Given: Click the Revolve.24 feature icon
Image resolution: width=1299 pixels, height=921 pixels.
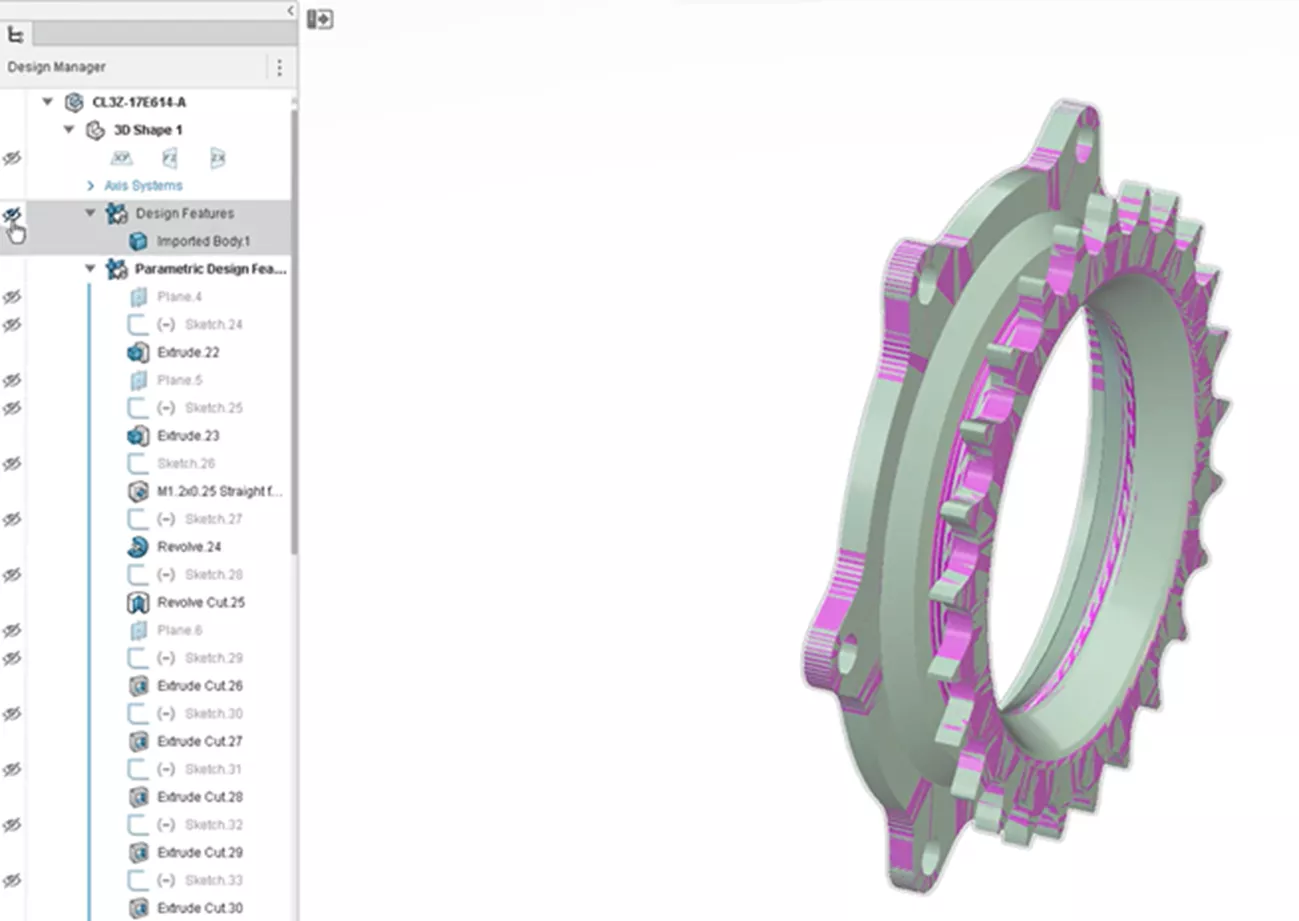Looking at the screenshot, I should click(x=137, y=546).
